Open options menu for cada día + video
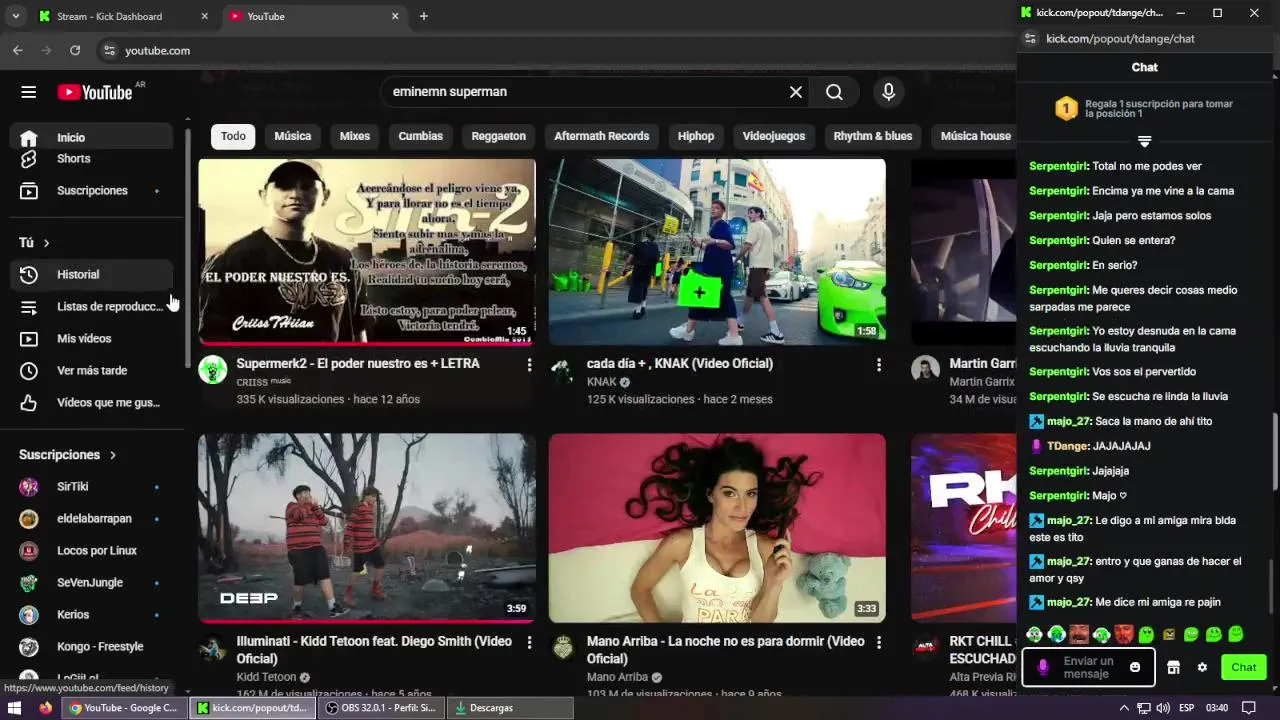 click(879, 365)
